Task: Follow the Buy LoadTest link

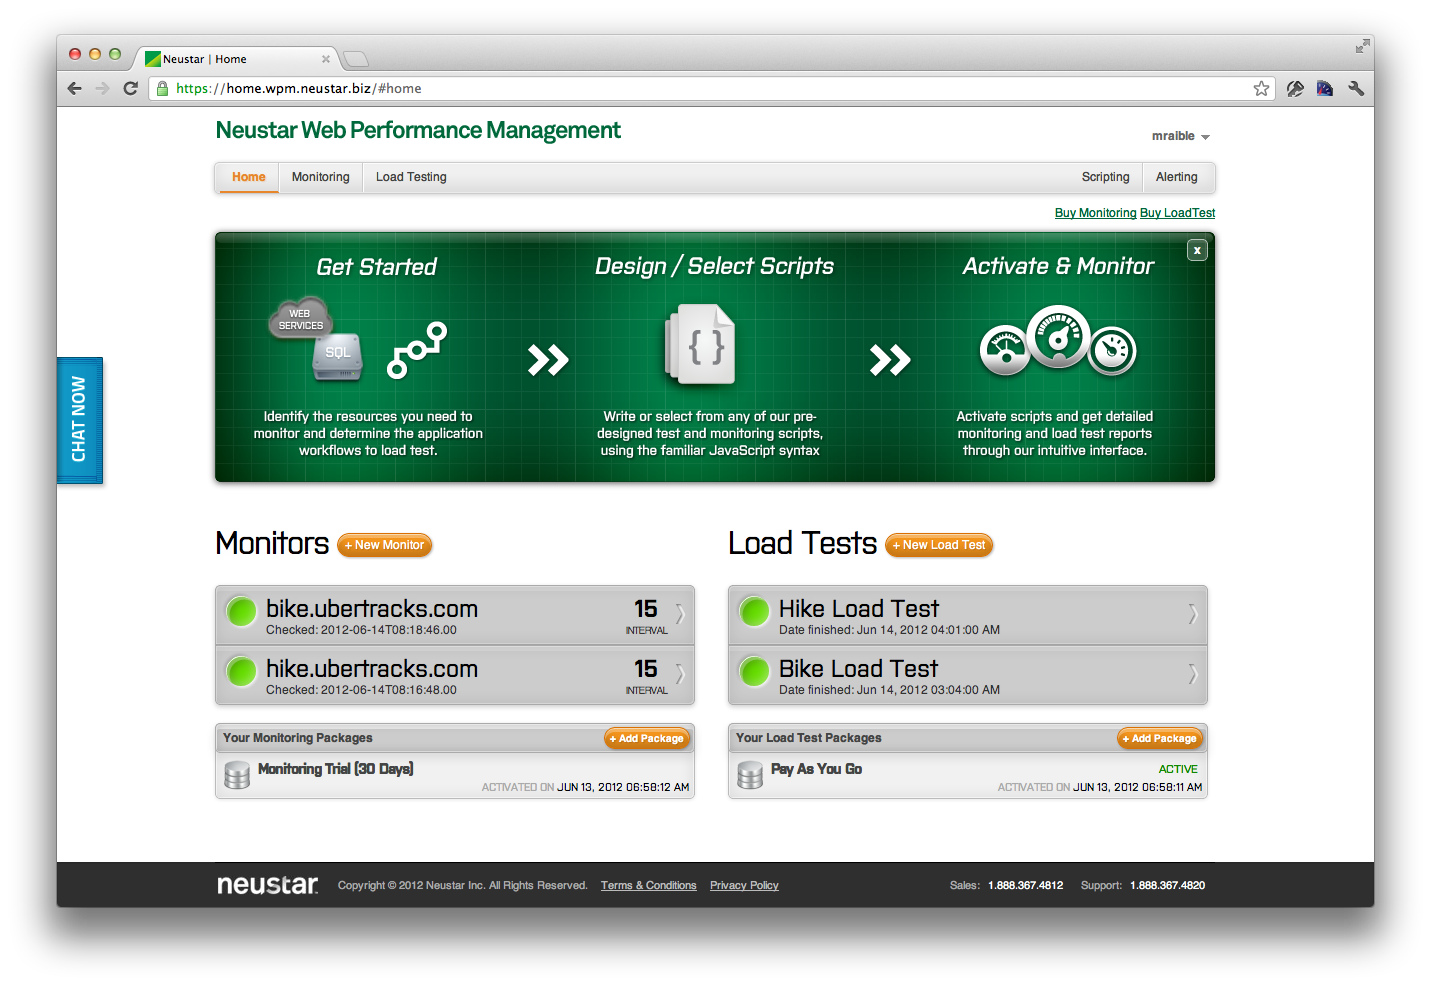Action: 1177,213
